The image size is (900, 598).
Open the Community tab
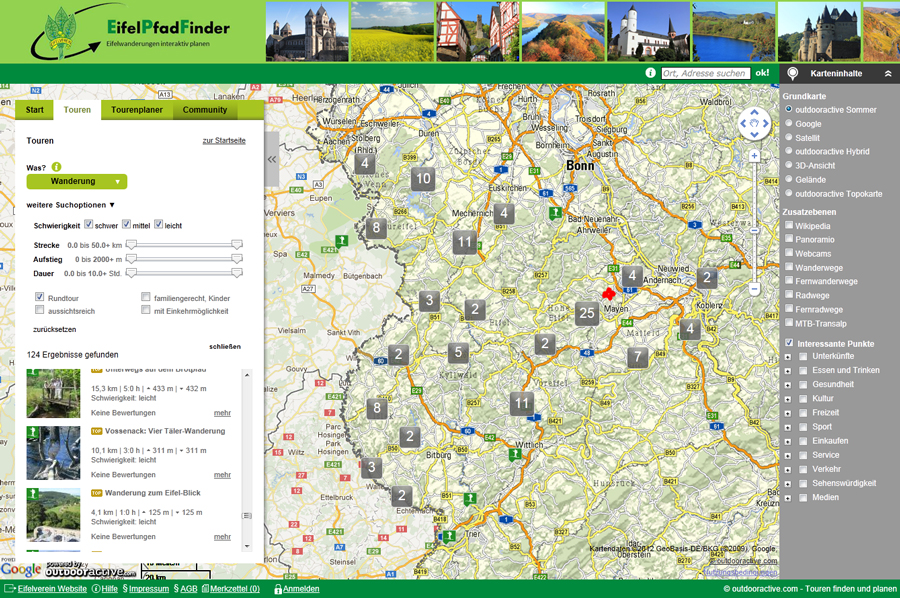(x=204, y=110)
